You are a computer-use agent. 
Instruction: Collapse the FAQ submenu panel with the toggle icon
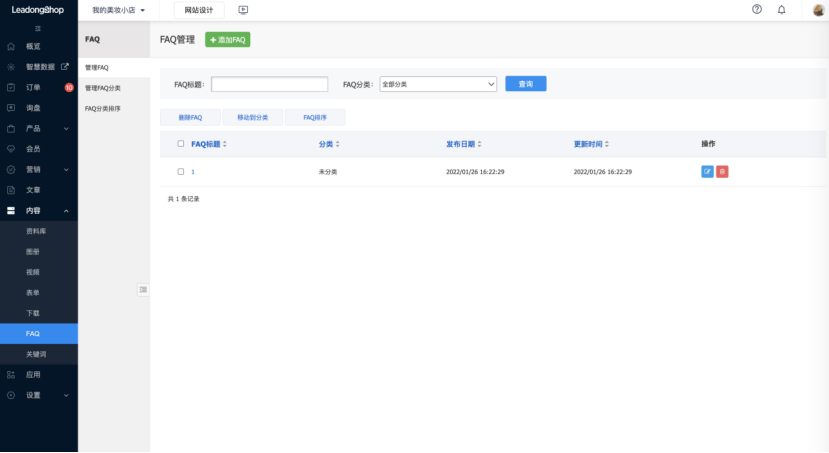click(143, 290)
